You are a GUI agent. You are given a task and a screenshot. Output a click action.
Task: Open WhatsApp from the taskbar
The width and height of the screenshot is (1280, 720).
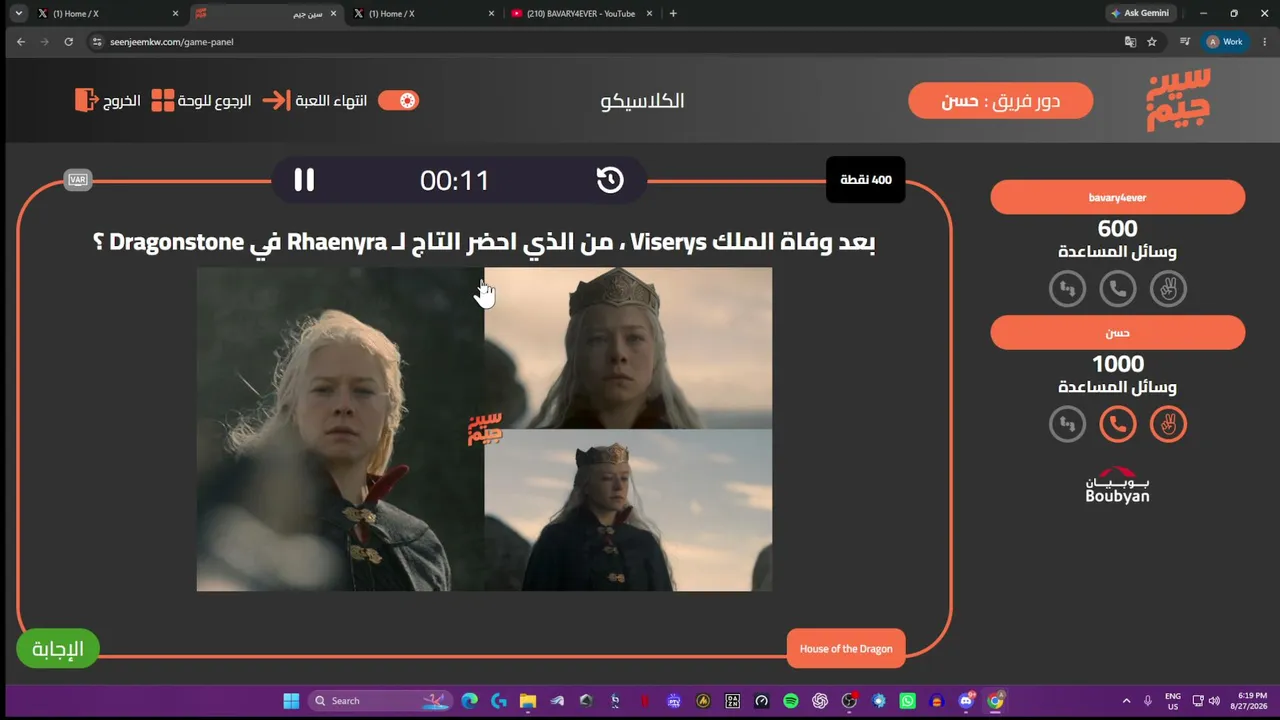[x=908, y=701]
